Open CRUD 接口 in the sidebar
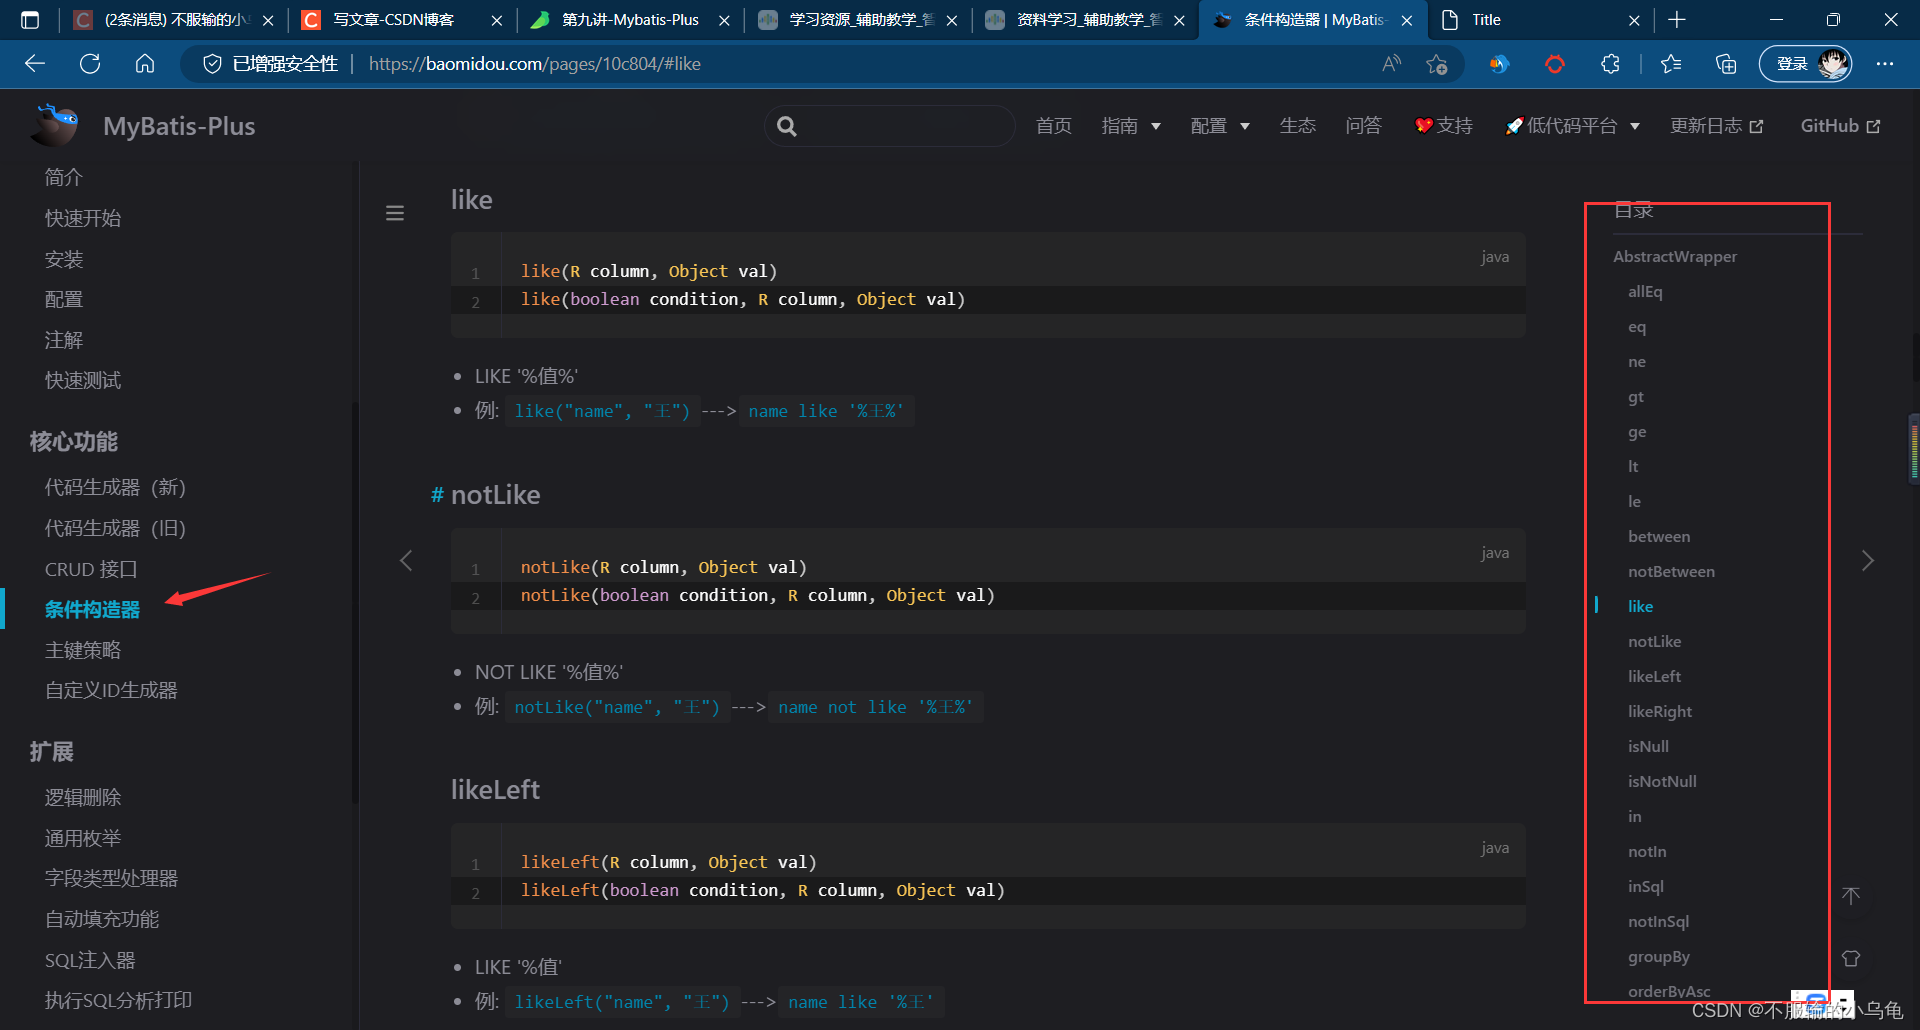This screenshot has height=1030, width=1920. (91, 569)
